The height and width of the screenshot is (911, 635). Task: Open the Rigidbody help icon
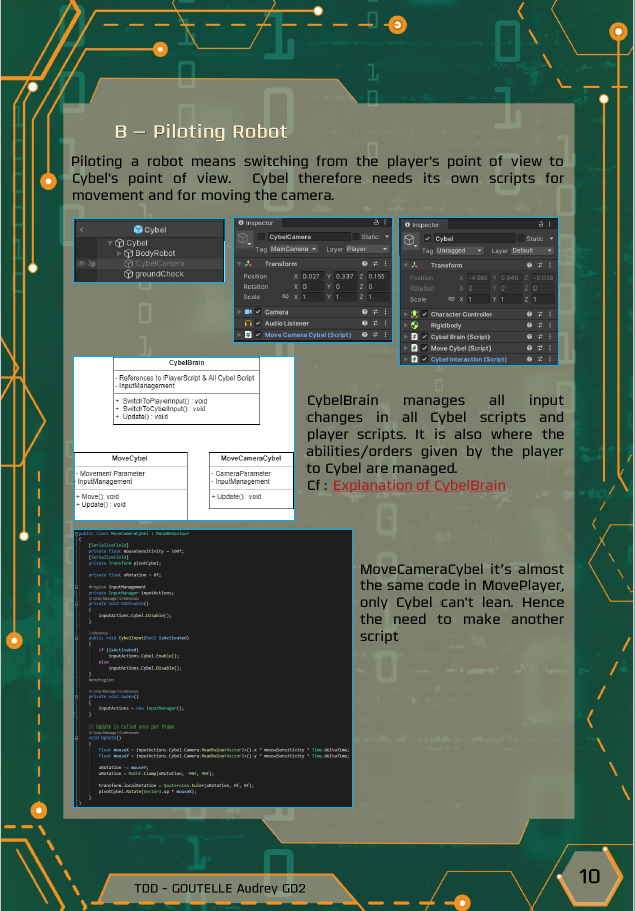529,325
